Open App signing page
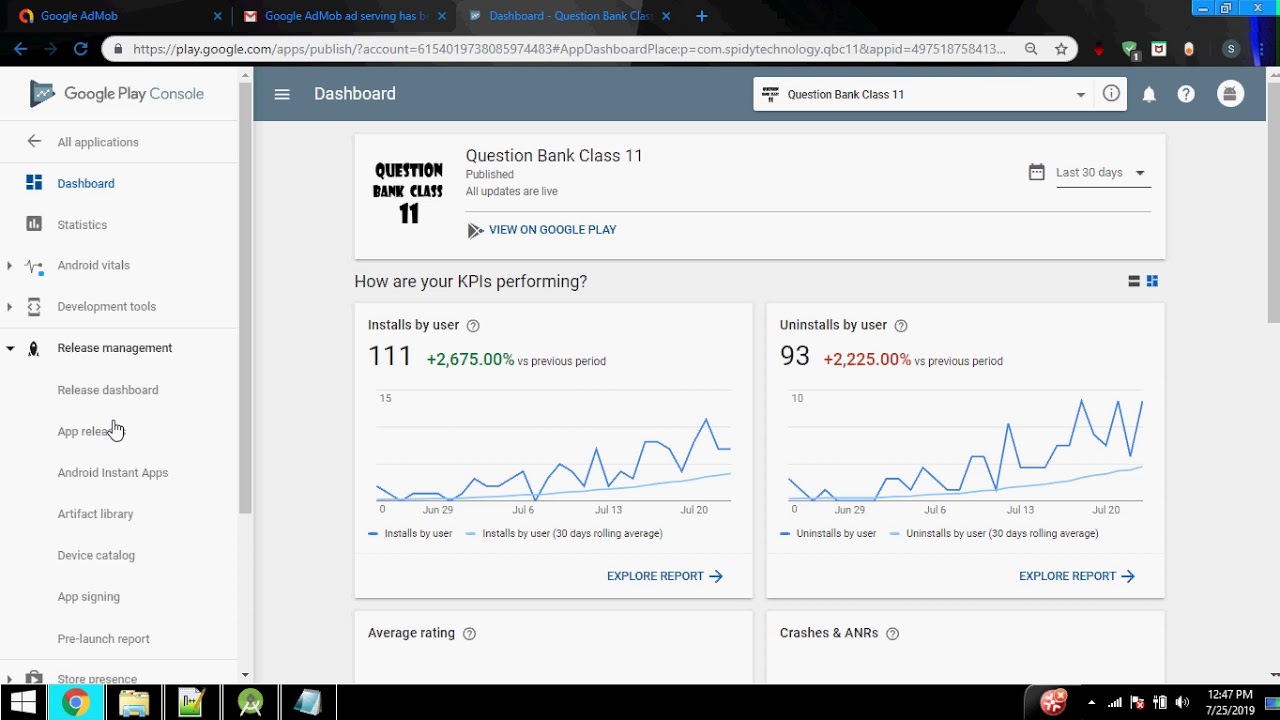 (x=89, y=597)
